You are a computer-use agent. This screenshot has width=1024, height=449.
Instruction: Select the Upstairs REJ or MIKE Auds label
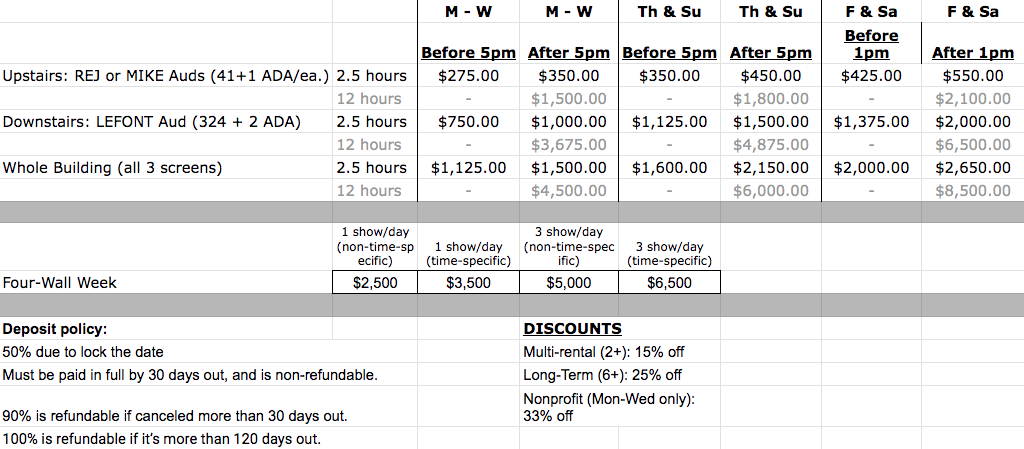click(x=166, y=76)
